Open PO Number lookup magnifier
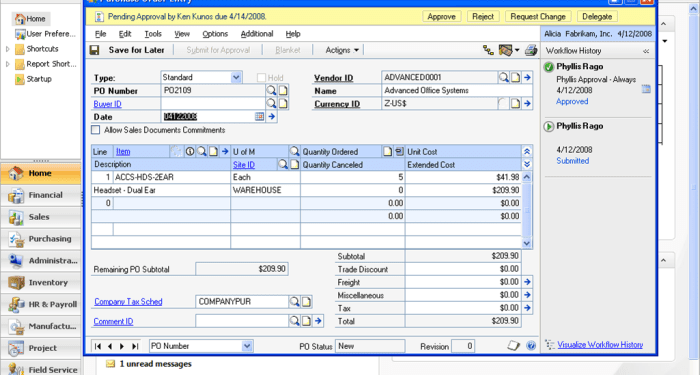700x375 pixels. coord(271,91)
